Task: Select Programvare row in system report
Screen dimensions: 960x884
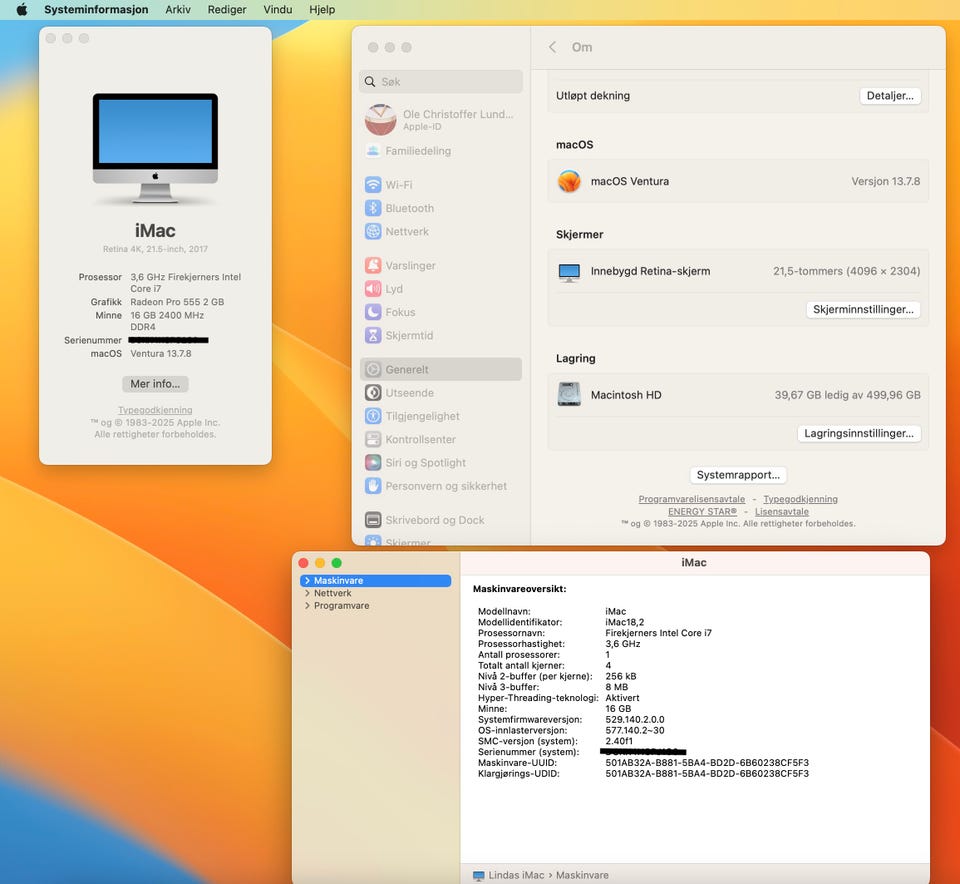Action: click(376, 605)
